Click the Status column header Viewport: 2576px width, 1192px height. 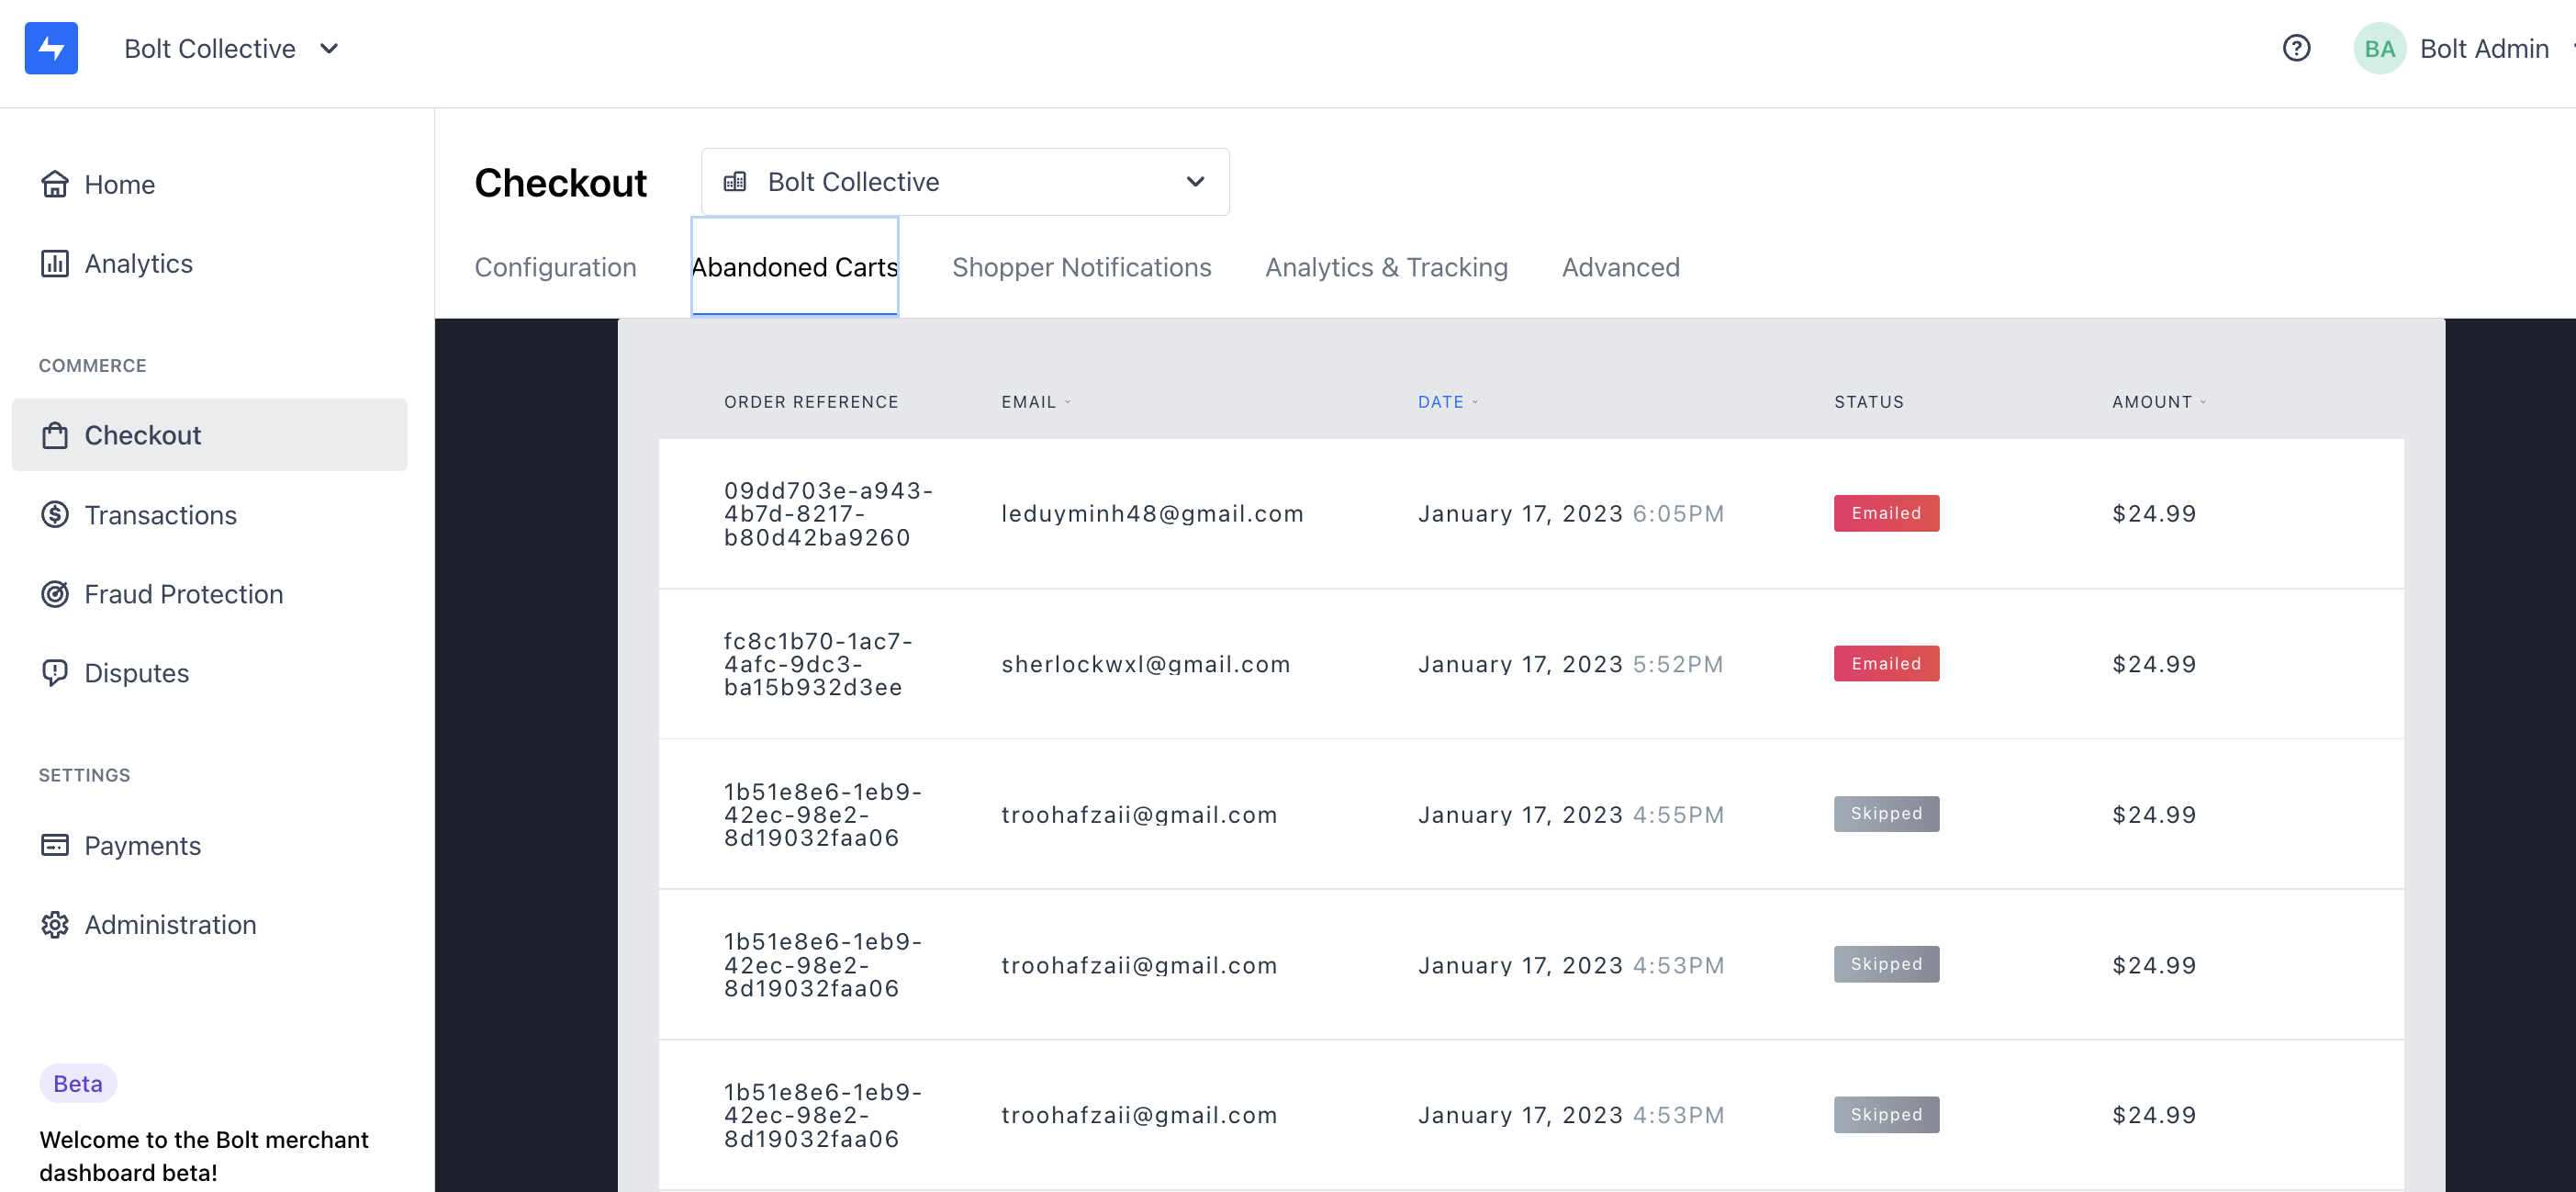coord(1868,402)
